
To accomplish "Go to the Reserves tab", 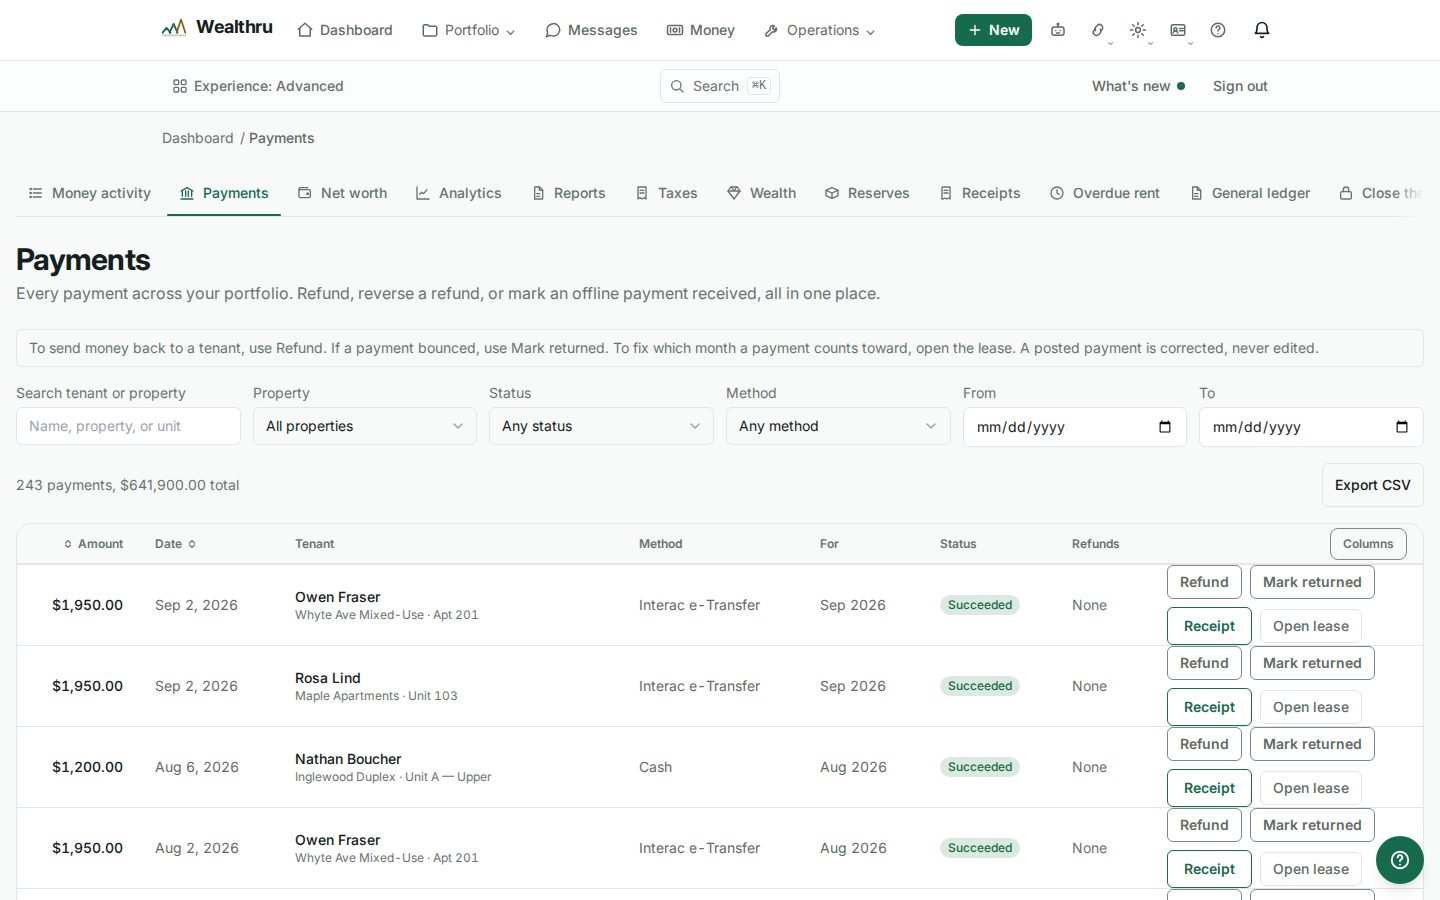I will point(867,193).
